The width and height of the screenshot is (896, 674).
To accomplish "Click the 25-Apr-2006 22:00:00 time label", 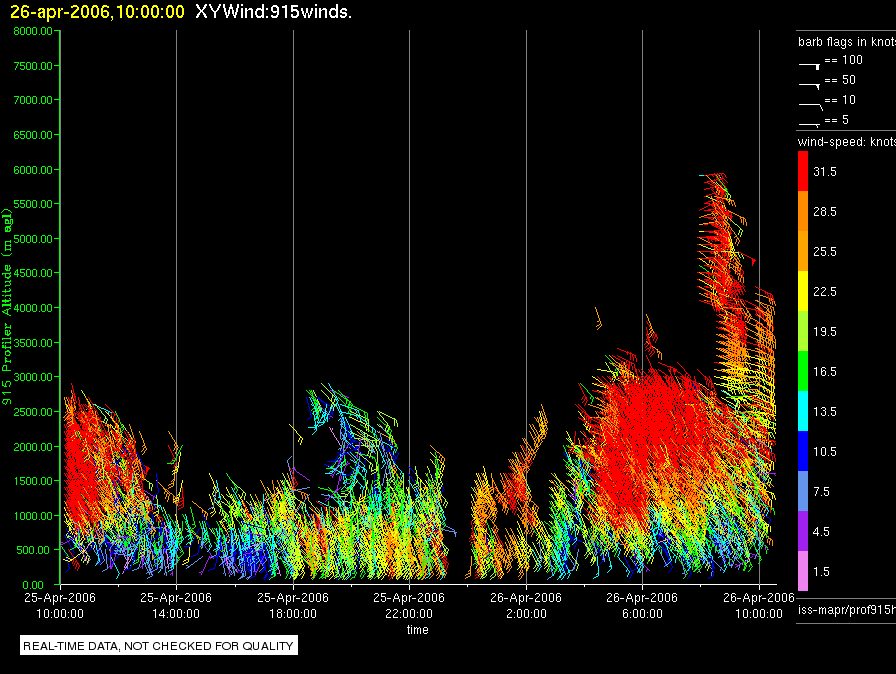I will coord(409,605).
